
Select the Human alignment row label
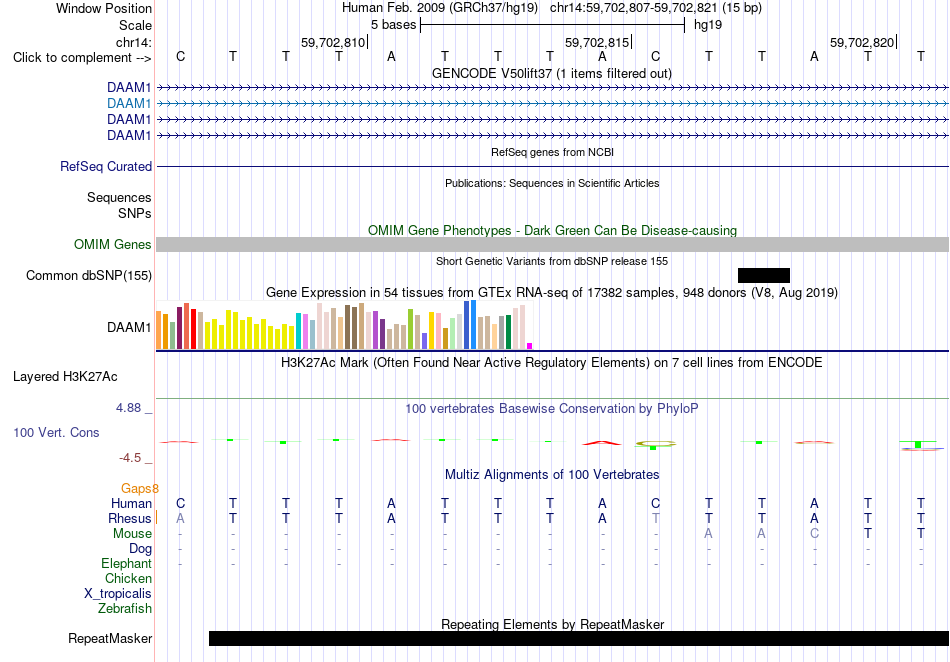coord(131,503)
